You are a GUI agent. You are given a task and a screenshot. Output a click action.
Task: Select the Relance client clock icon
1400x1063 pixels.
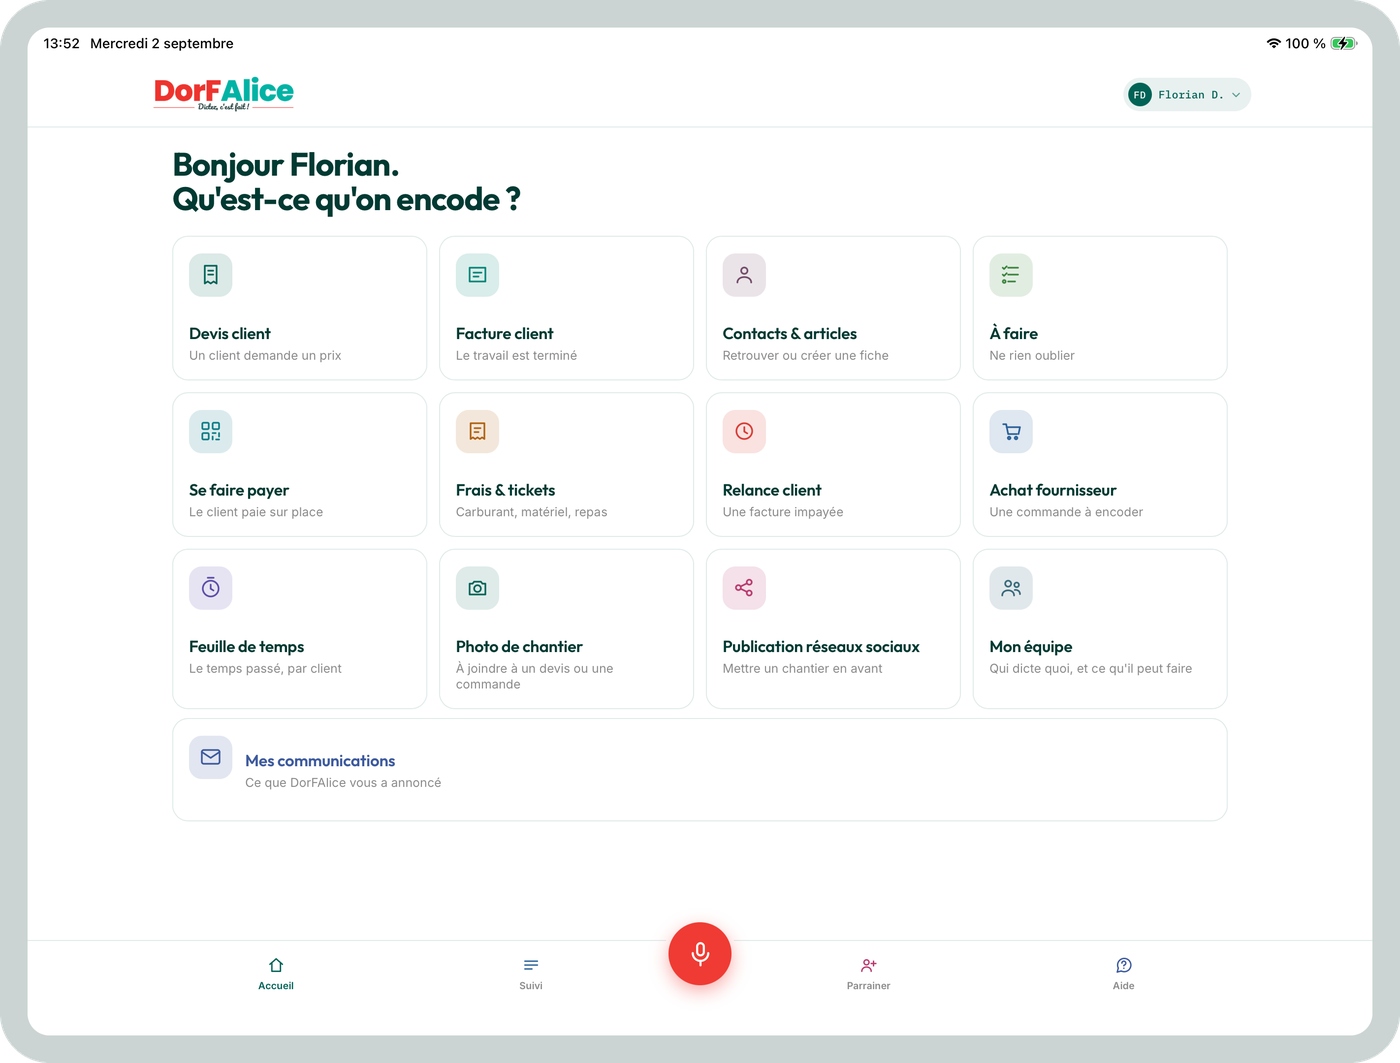tap(744, 431)
